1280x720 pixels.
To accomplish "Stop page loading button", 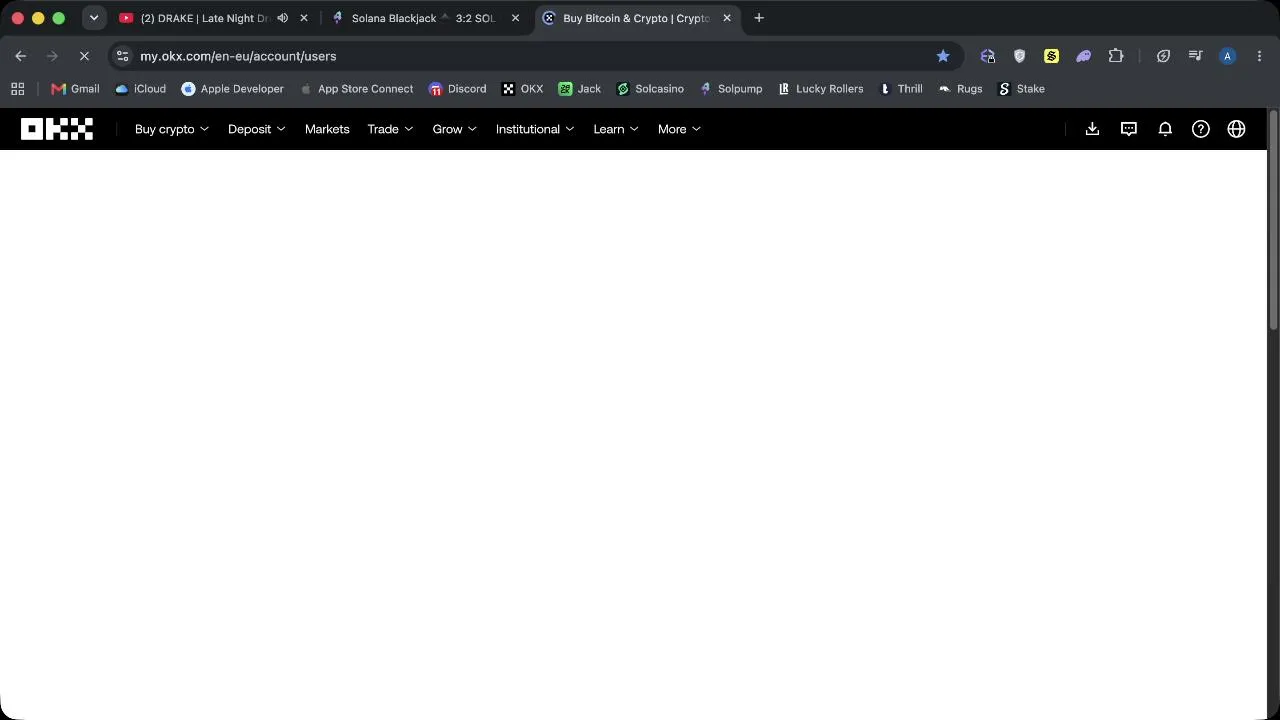I will pyautogui.click(x=84, y=56).
